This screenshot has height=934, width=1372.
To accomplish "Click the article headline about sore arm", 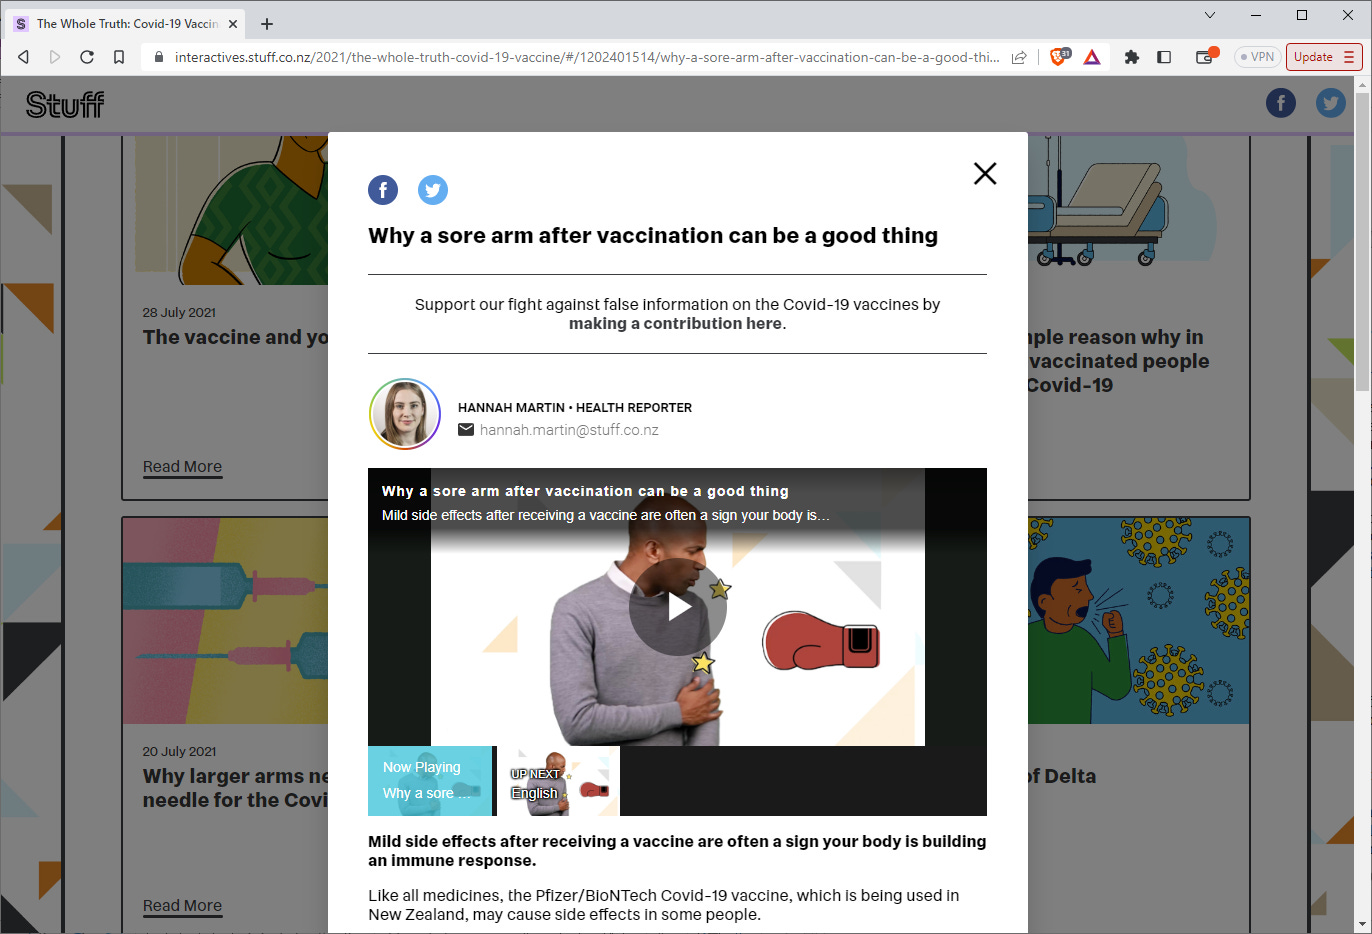I will [653, 236].
